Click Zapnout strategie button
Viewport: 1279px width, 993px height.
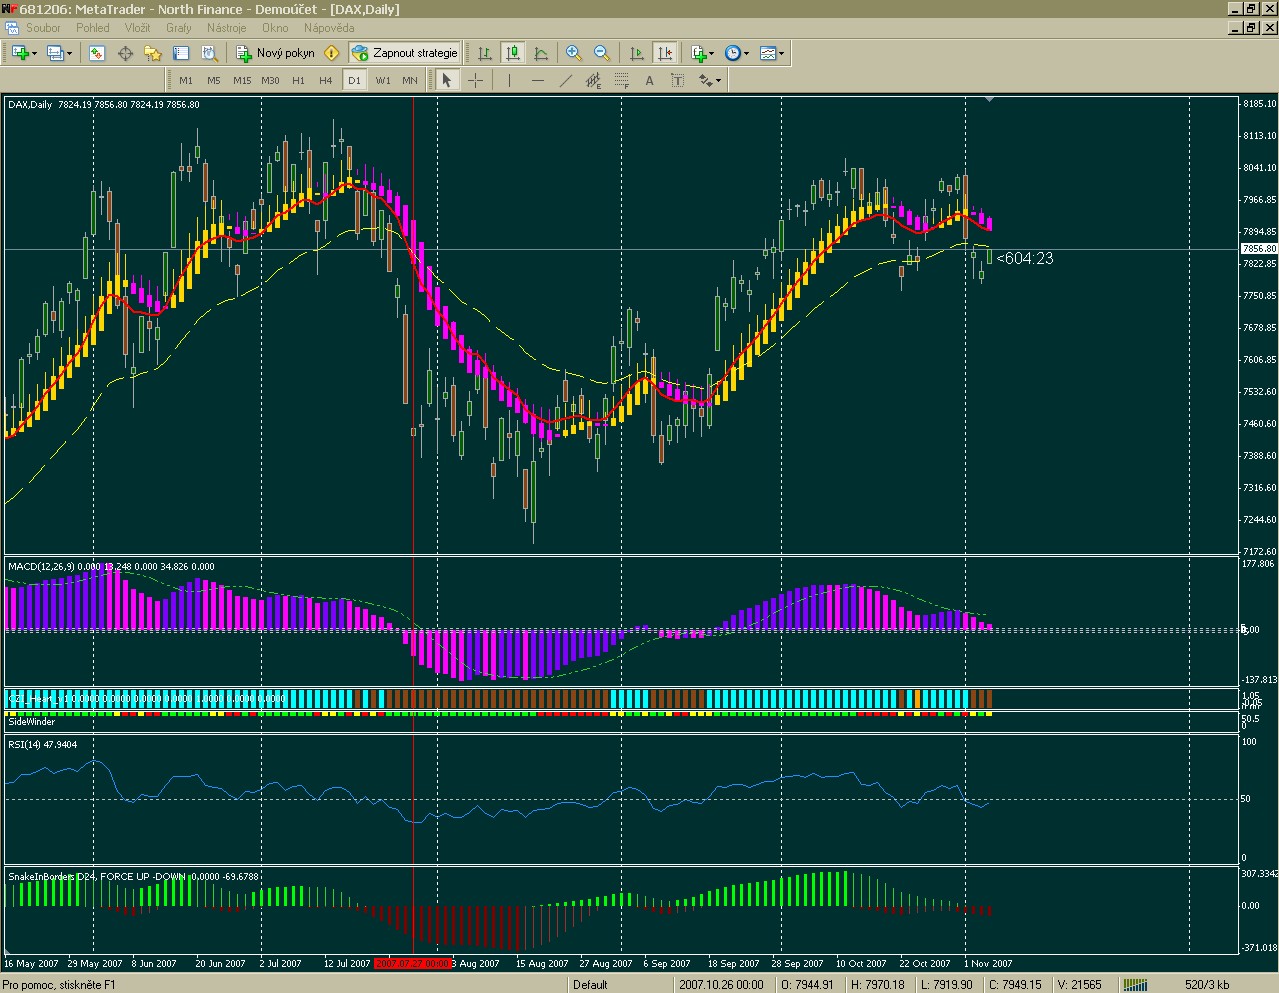[405, 53]
